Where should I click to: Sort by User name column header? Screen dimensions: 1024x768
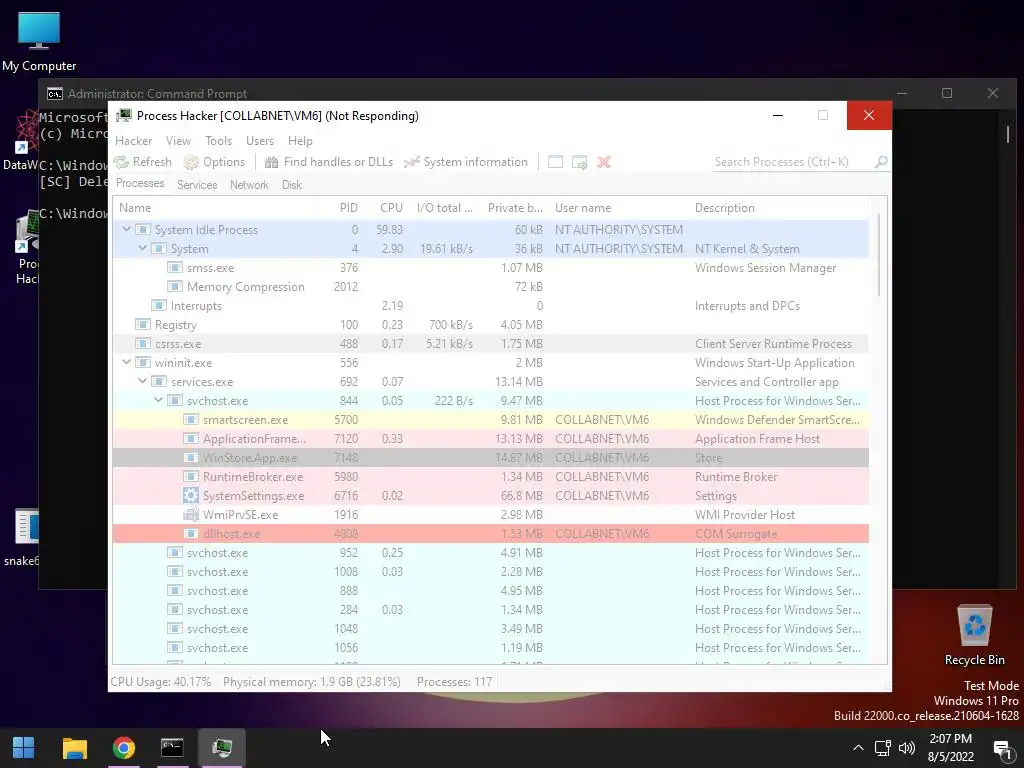619,208
